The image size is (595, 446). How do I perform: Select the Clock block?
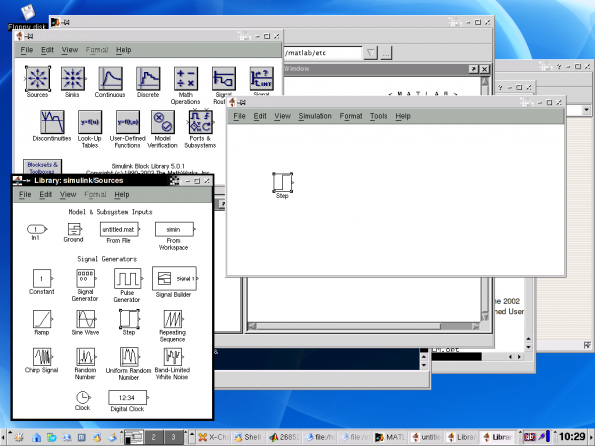click(x=82, y=397)
